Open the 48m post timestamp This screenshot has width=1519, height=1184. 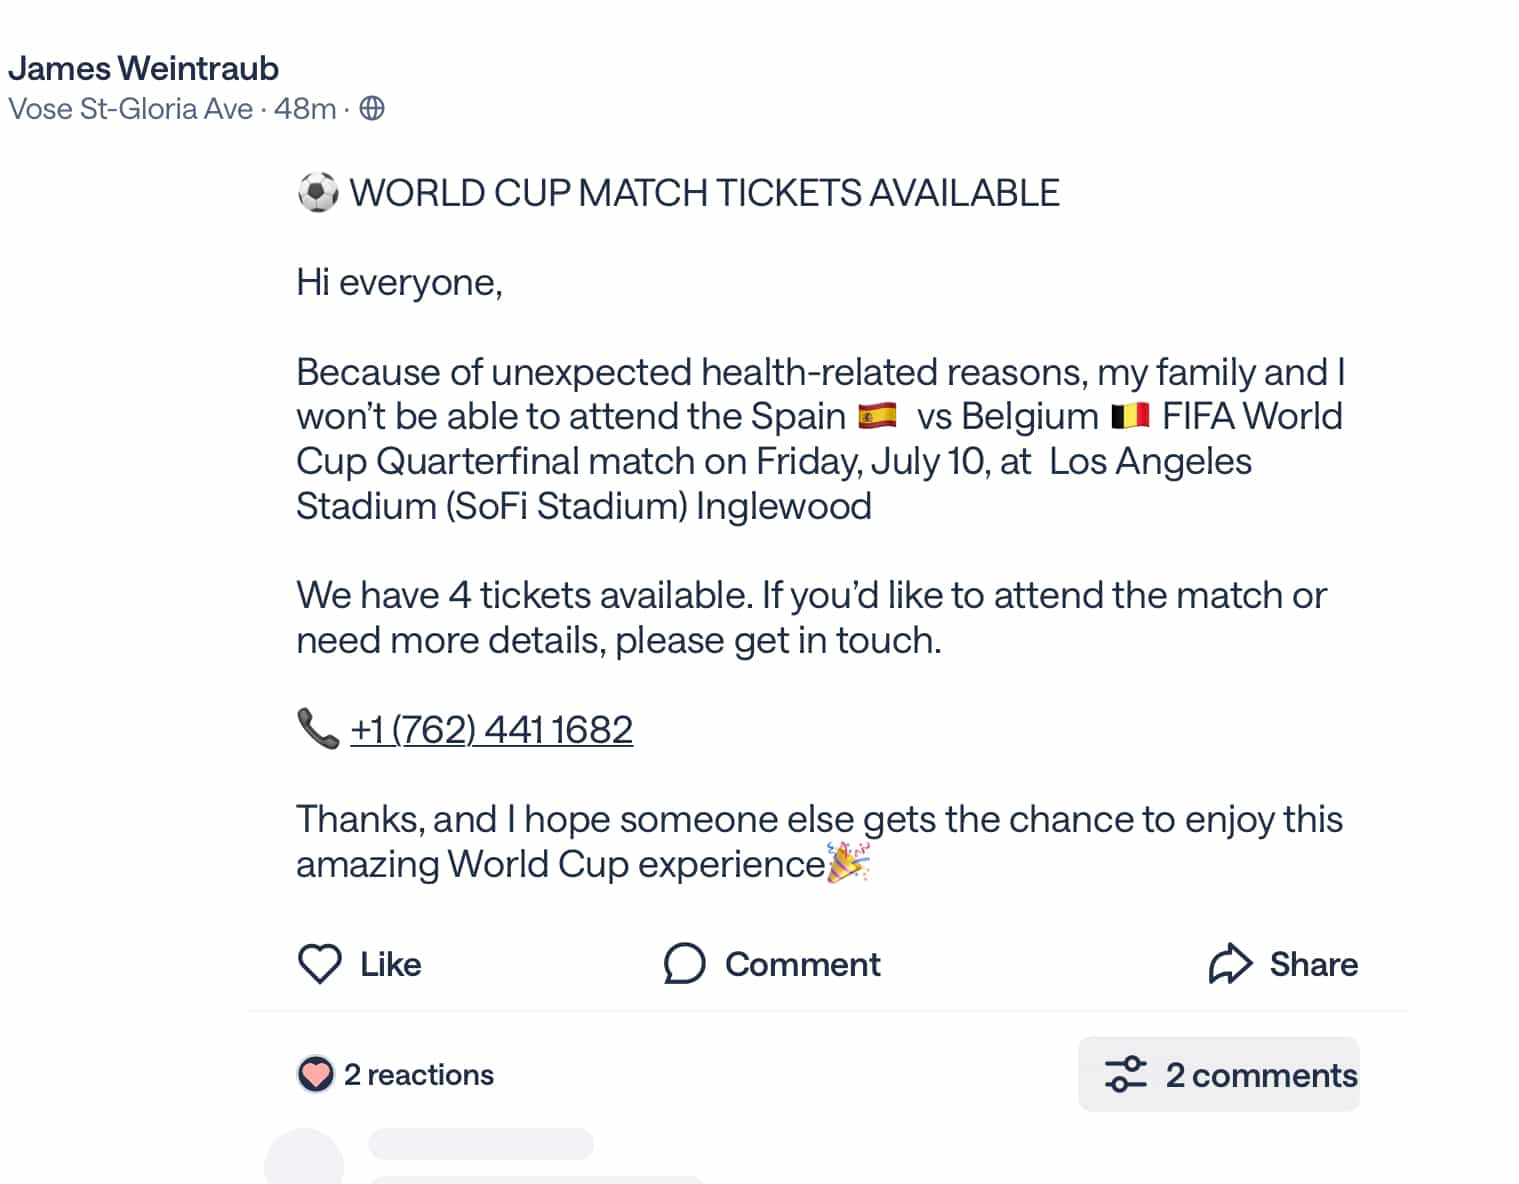coord(305,108)
